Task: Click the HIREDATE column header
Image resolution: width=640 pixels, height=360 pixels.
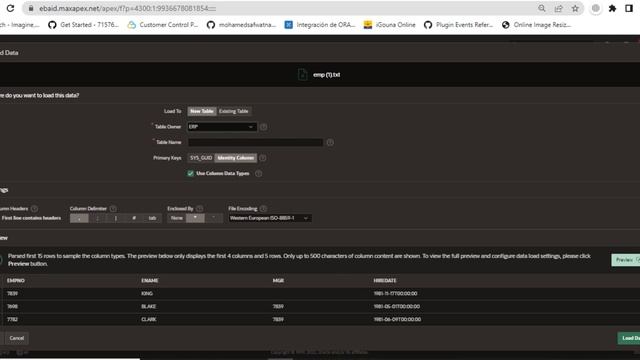Action: click(x=385, y=281)
